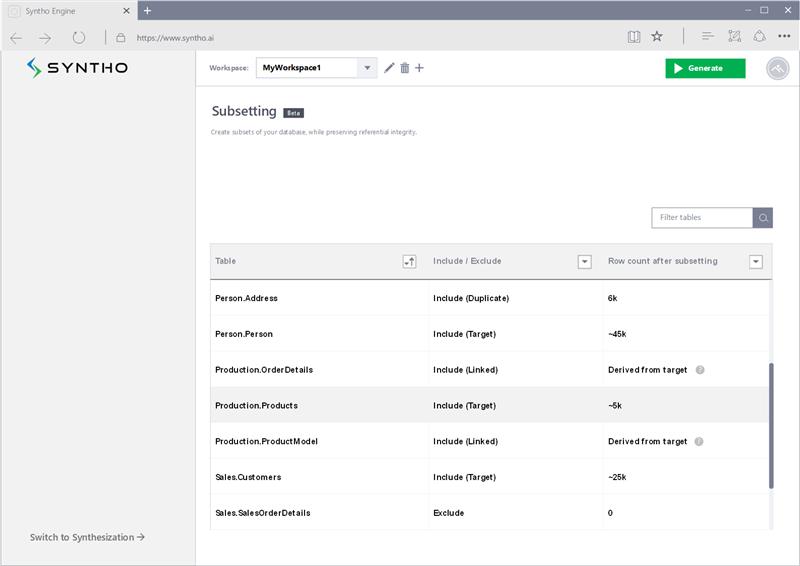Select Sales.SalesOrderDetails table name
The image size is (800, 566).
point(263,512)
